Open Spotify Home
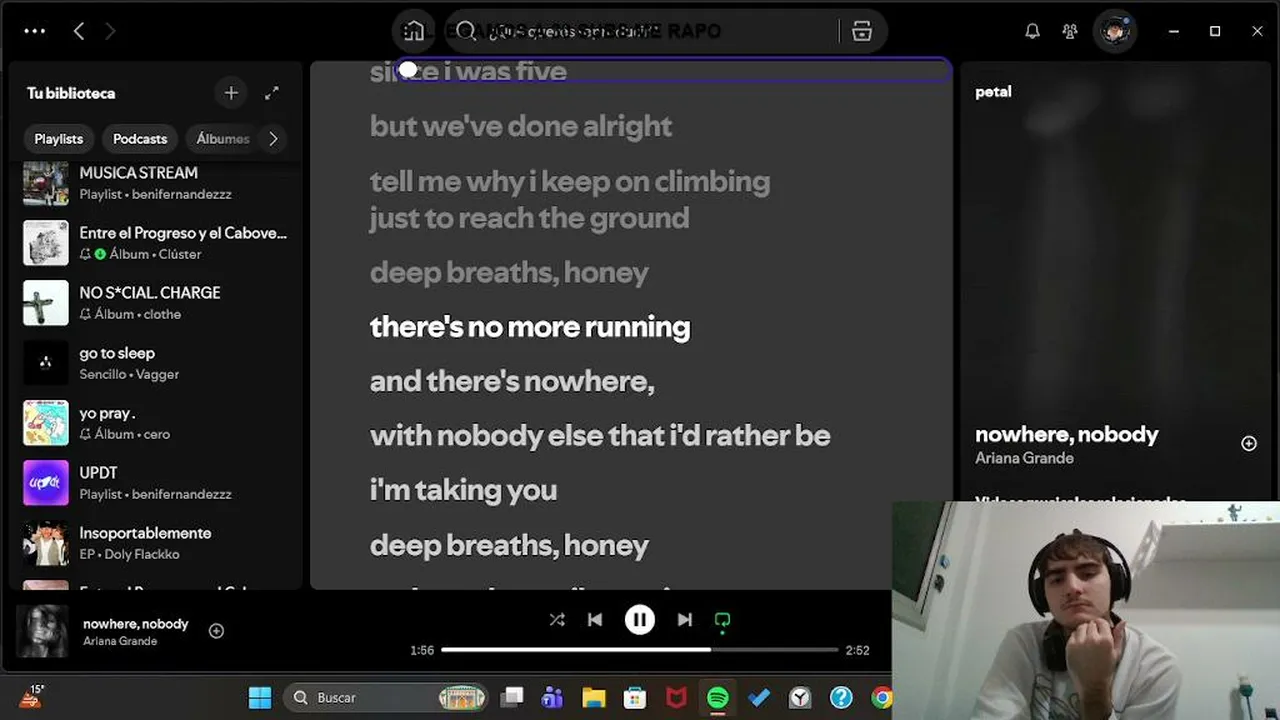The height and width of the screenshot is (720, 1280). coord(413,31)
